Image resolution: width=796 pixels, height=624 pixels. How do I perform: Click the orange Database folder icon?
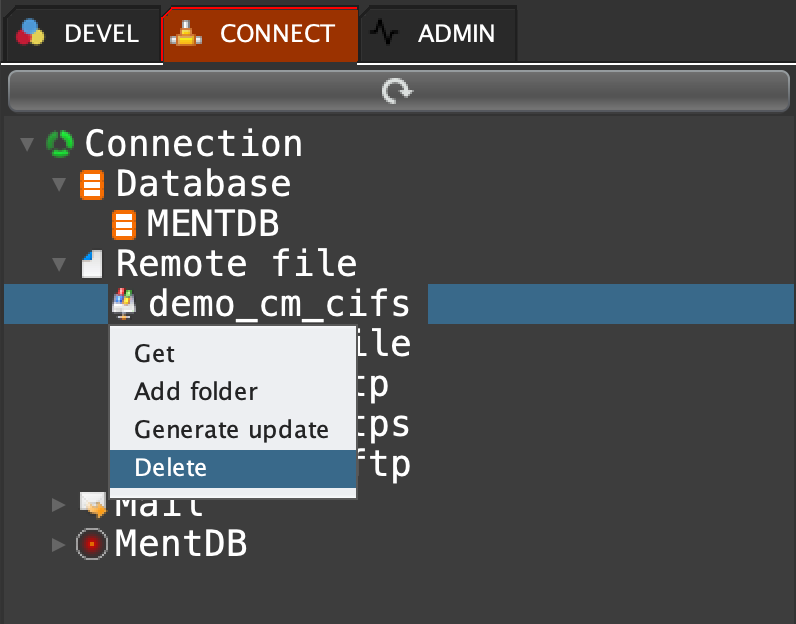[x=92, y=185]
